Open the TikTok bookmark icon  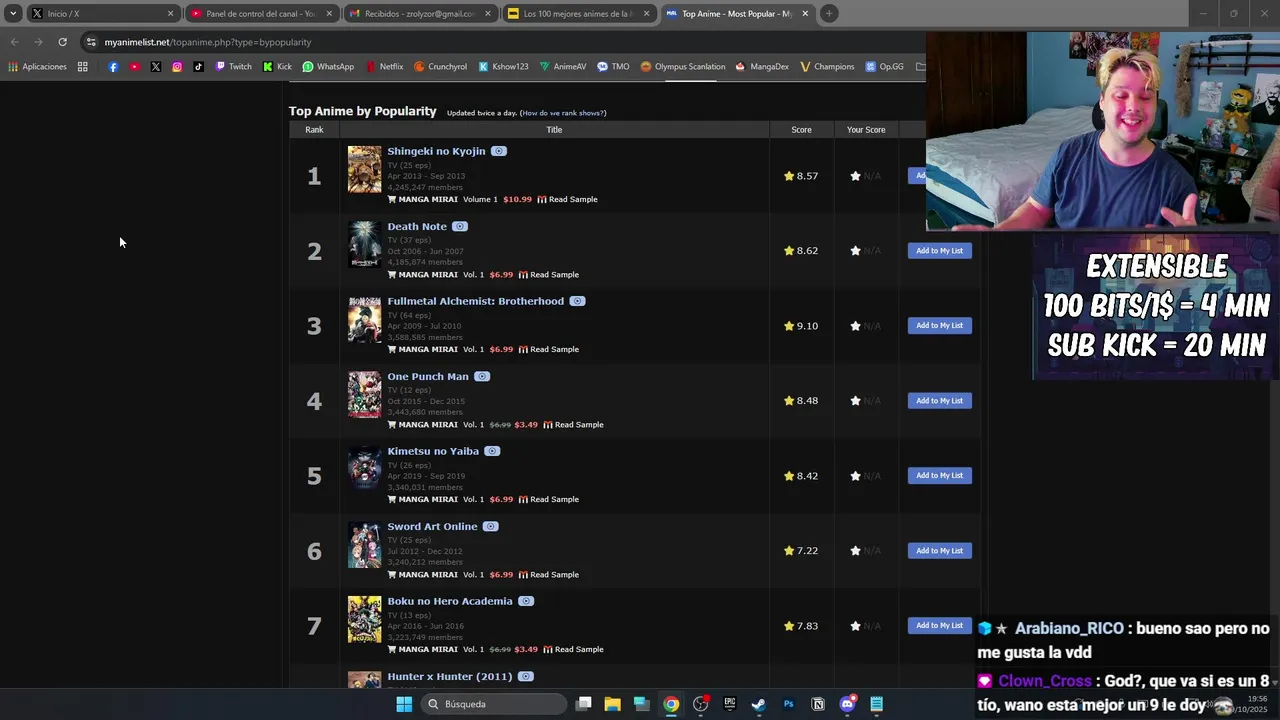tap(198, 67)
